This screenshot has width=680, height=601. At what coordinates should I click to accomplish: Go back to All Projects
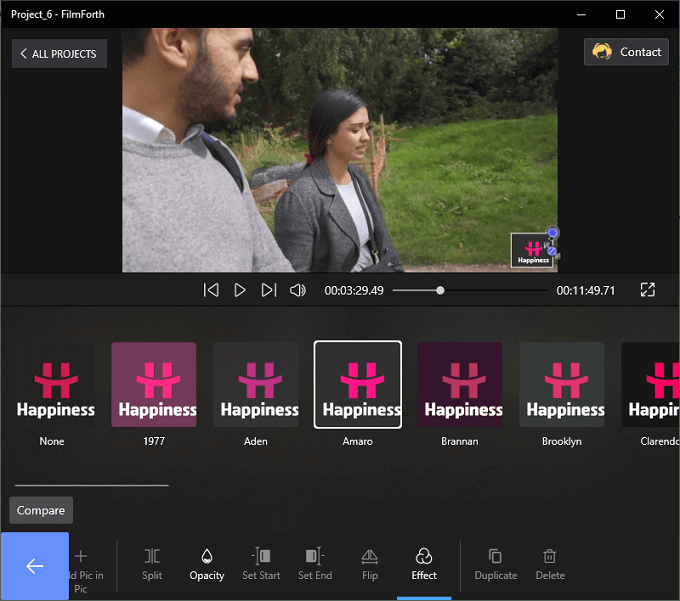click(59, 54)
